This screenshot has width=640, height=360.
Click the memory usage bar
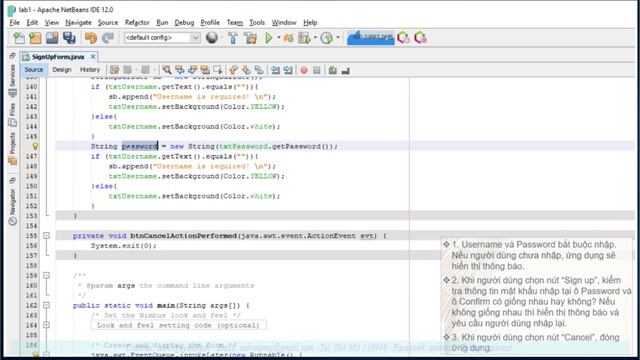pos(371,38)
